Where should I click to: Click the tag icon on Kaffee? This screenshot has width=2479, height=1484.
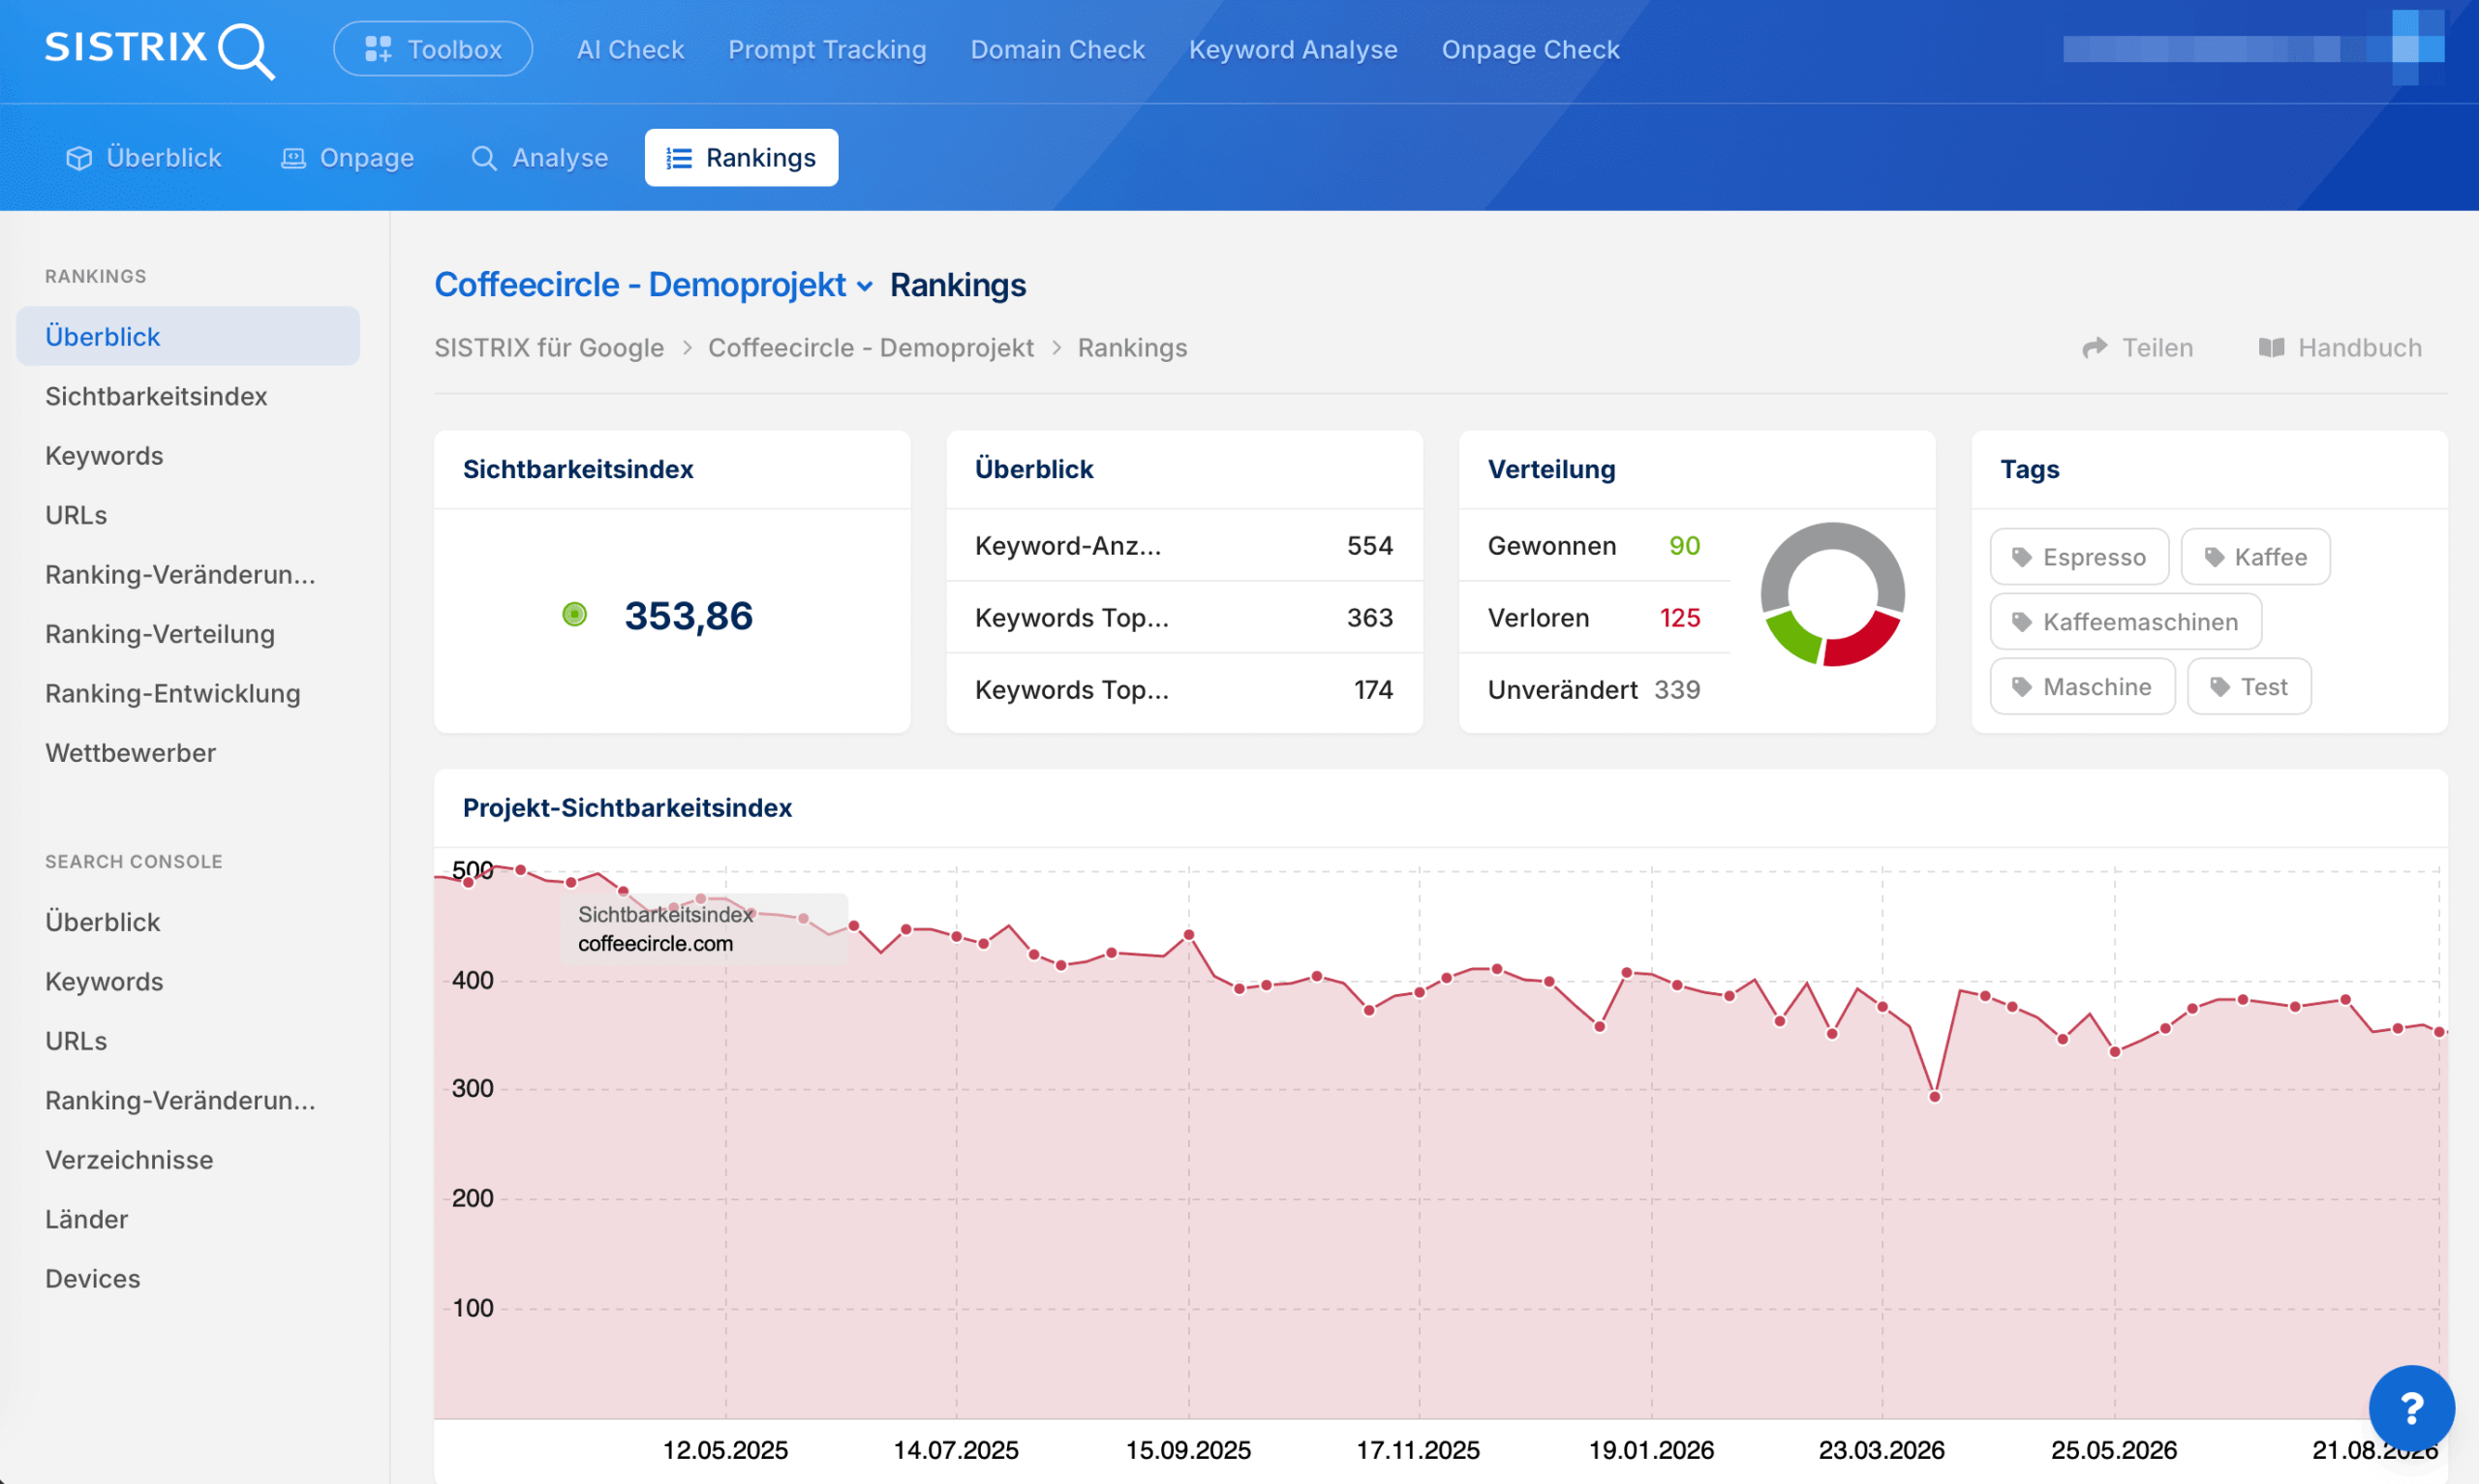pos(2214,557)
